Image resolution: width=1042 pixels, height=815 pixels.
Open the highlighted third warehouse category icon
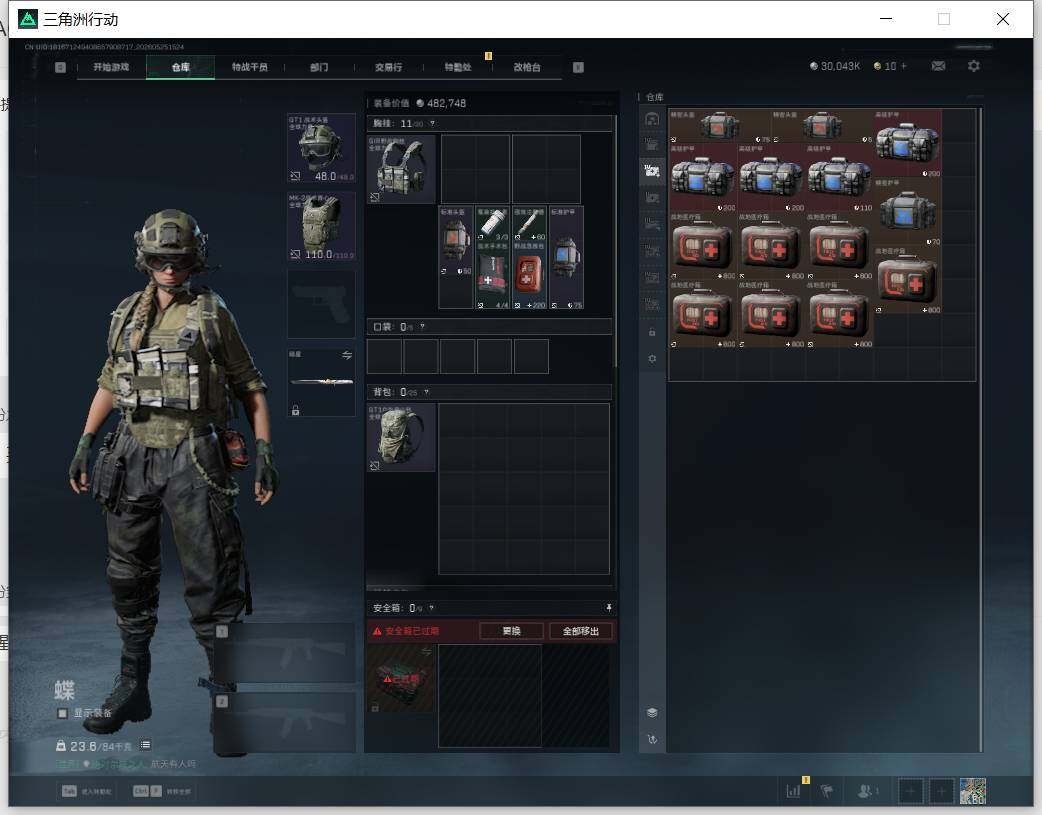coord(653,172)
